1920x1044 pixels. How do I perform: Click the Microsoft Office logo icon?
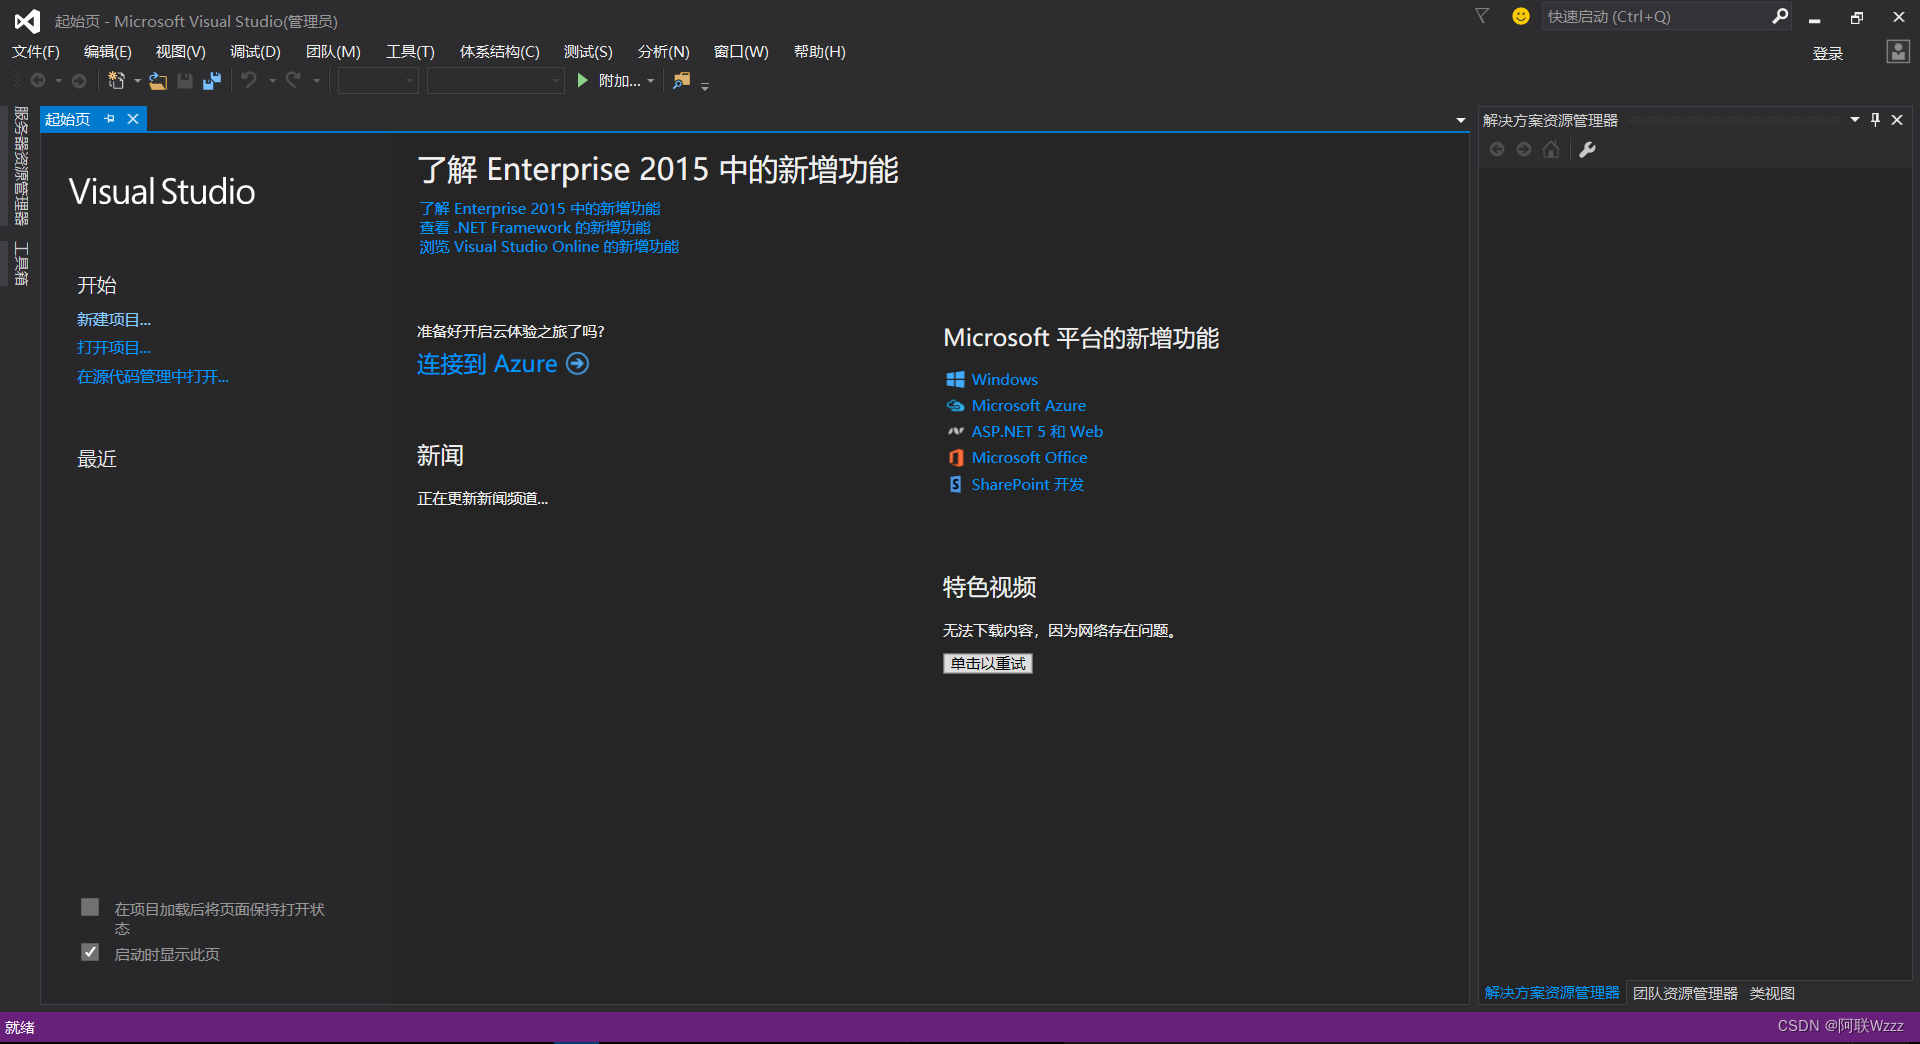coord(955,458)
